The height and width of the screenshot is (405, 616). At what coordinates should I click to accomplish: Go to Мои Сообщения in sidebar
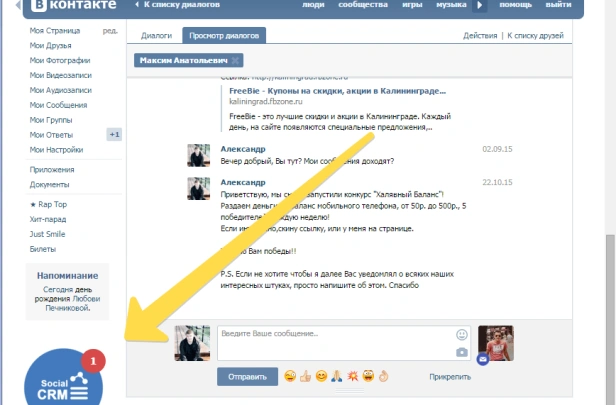pyautogui.click(x=59, y=105)
